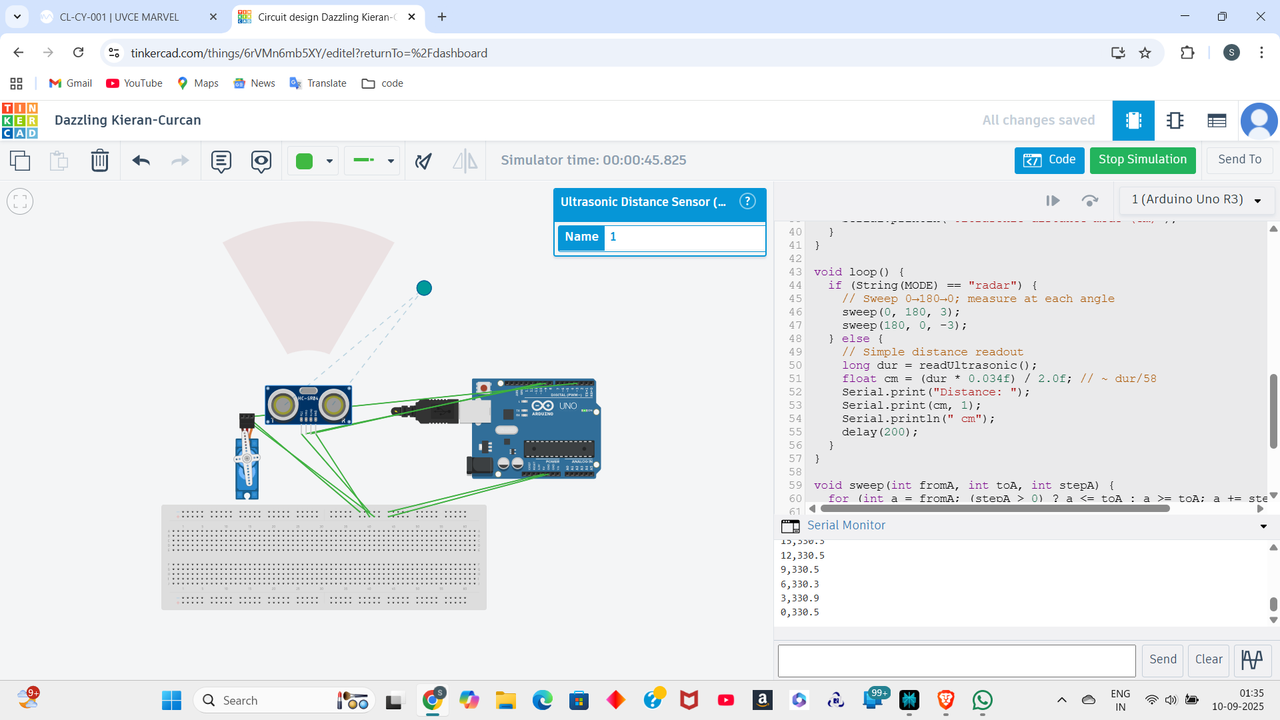The width and height of the screenshot is (1280, 720).
Task: Click the Copy icon in toolbar
Action: click(20, 160)
